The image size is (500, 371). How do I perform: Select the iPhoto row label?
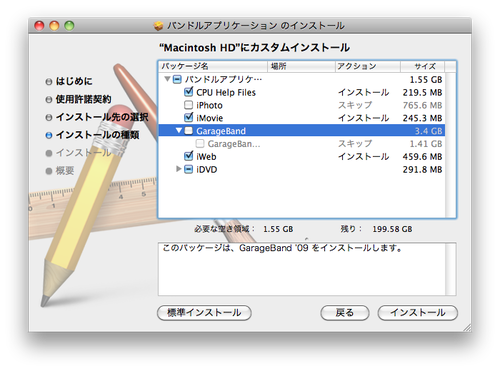209,105
